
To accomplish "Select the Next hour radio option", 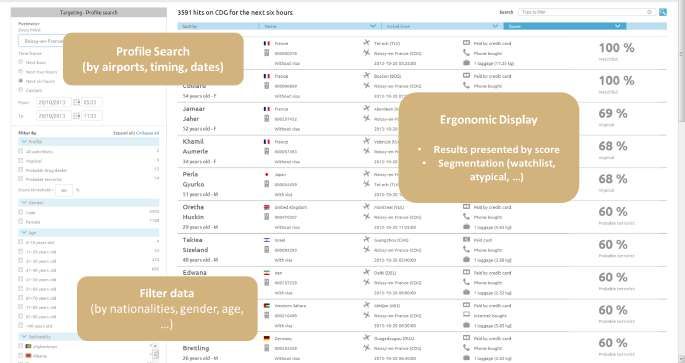I will 21,62.
